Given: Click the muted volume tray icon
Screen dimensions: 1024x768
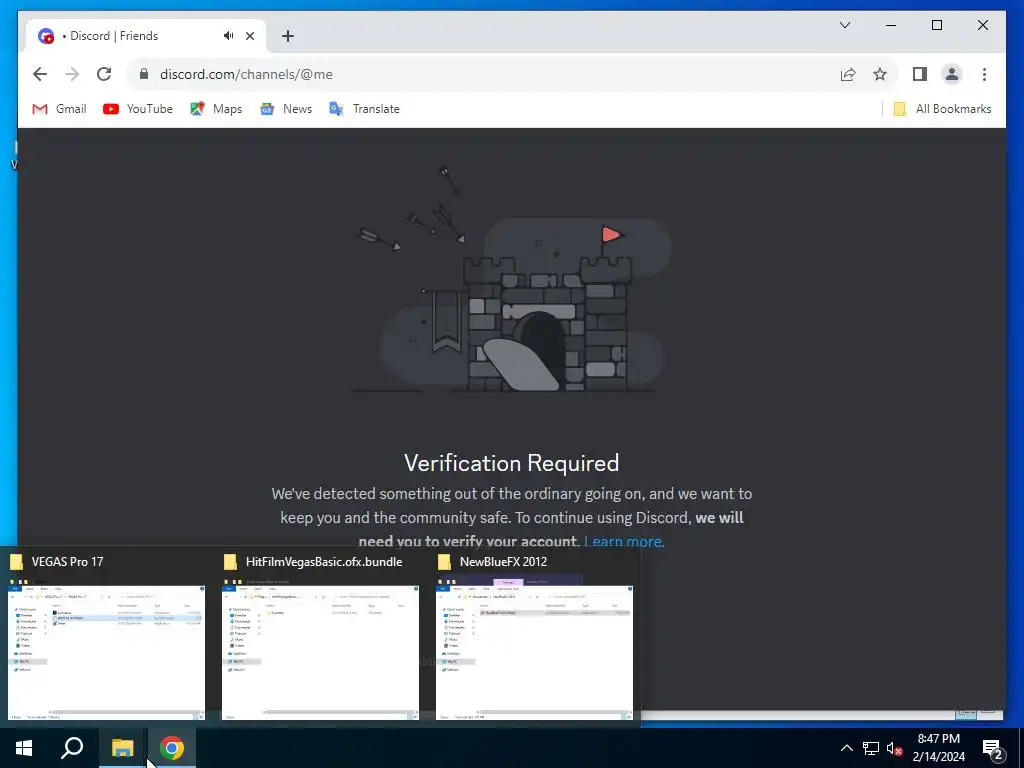Looking at the screenshot, I should [x=894, y=748].
